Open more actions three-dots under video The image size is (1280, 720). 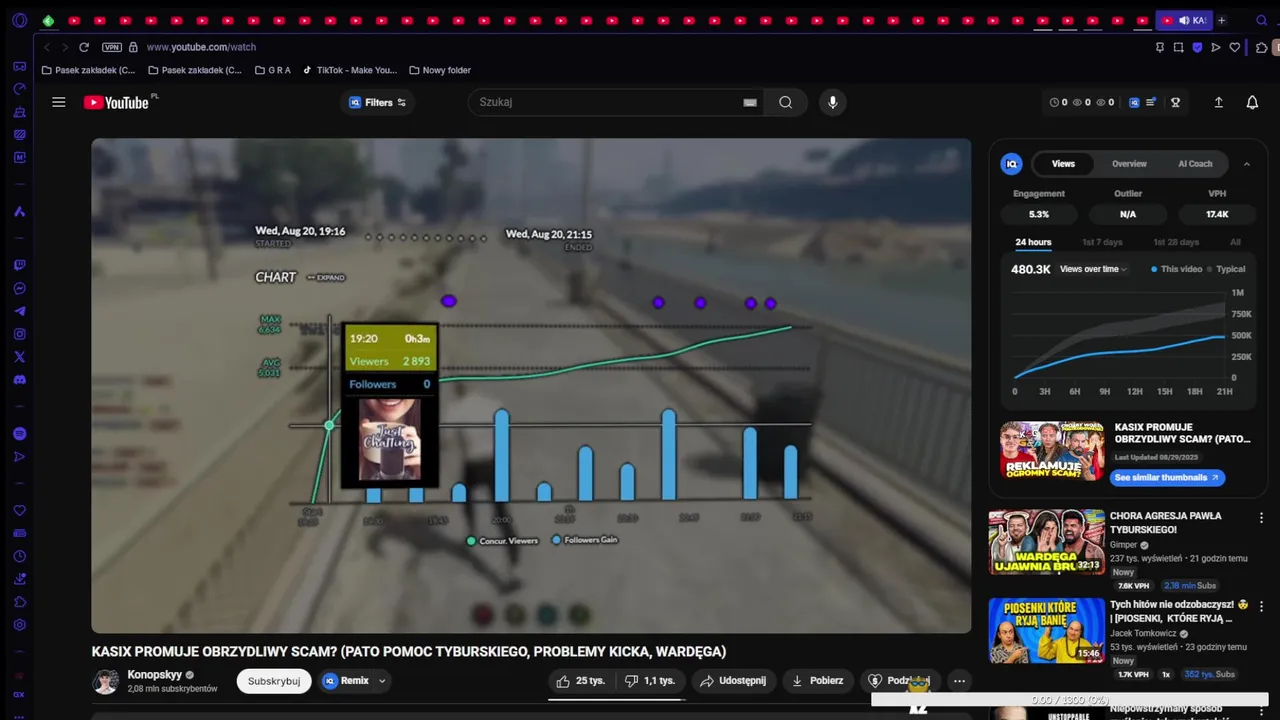(959, 681)
